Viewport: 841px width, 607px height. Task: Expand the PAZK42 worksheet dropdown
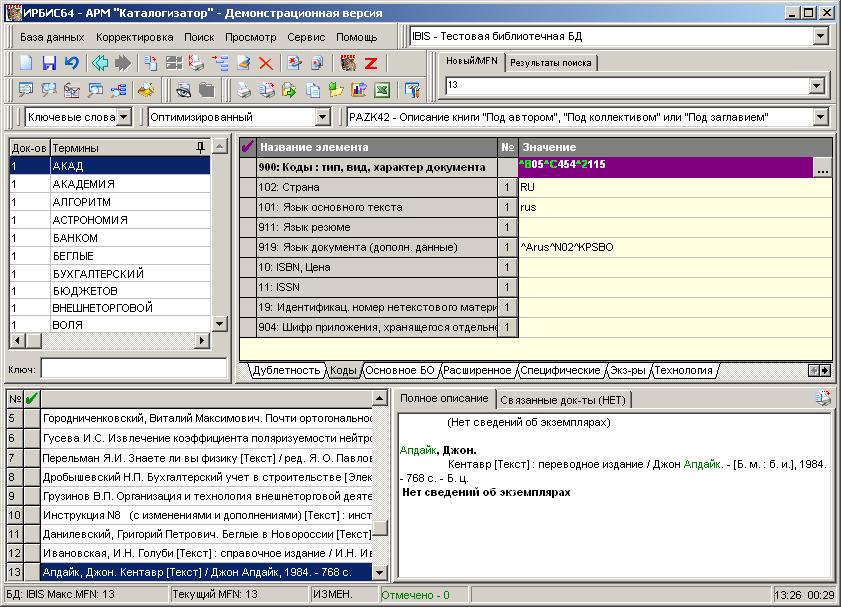tap(821, 117)
